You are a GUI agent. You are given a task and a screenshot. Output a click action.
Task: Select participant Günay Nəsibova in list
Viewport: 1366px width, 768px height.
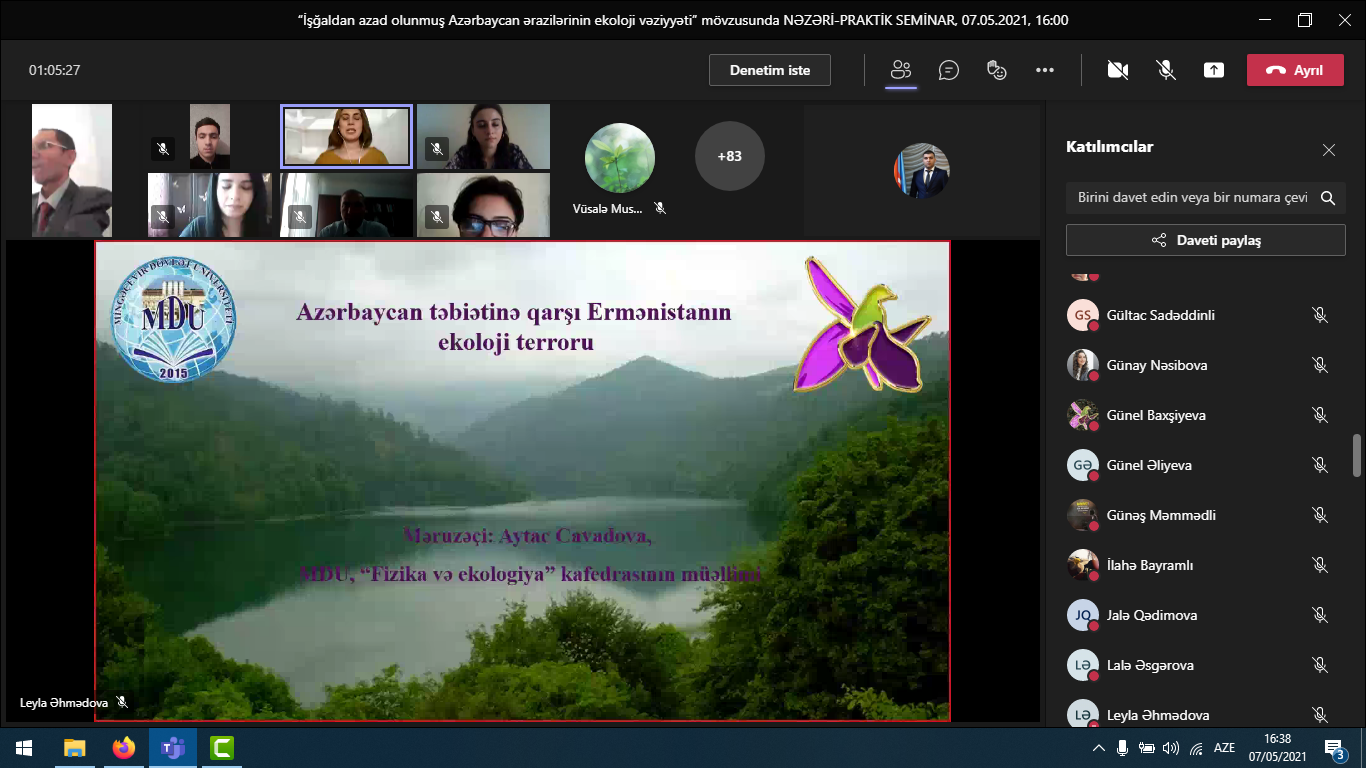(x=1156, y=365)
